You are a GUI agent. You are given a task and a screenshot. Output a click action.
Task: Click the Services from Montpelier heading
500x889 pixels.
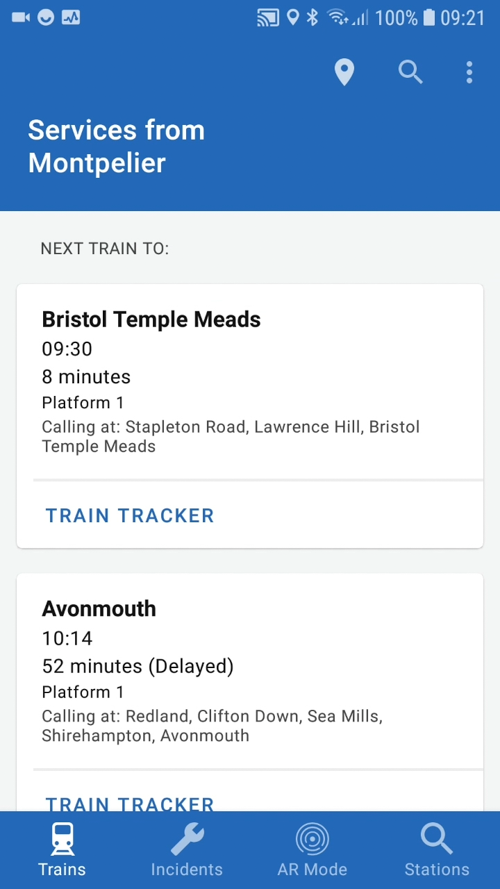(116, 146)
